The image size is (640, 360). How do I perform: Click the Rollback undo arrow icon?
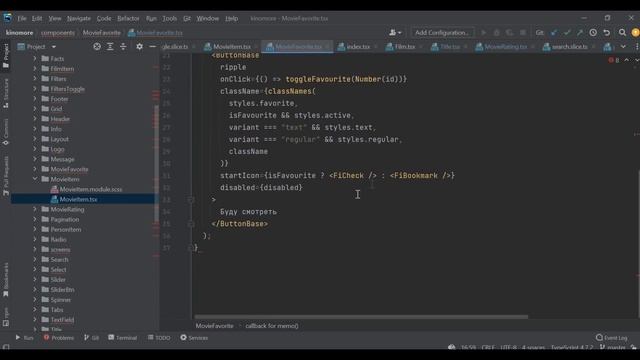(607, 32)
